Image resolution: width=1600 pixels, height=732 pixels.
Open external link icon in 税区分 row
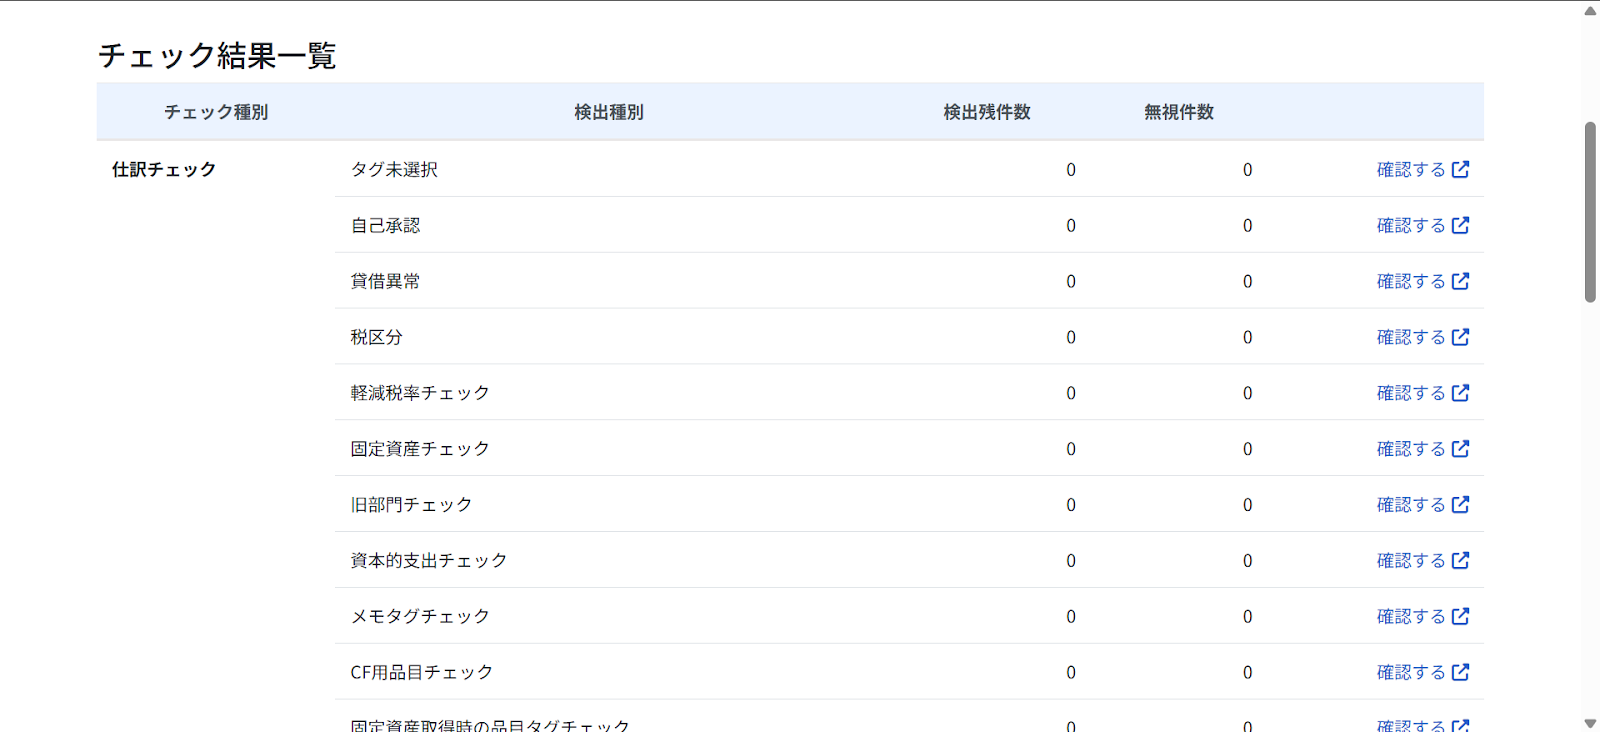(x=1461, y=337)
